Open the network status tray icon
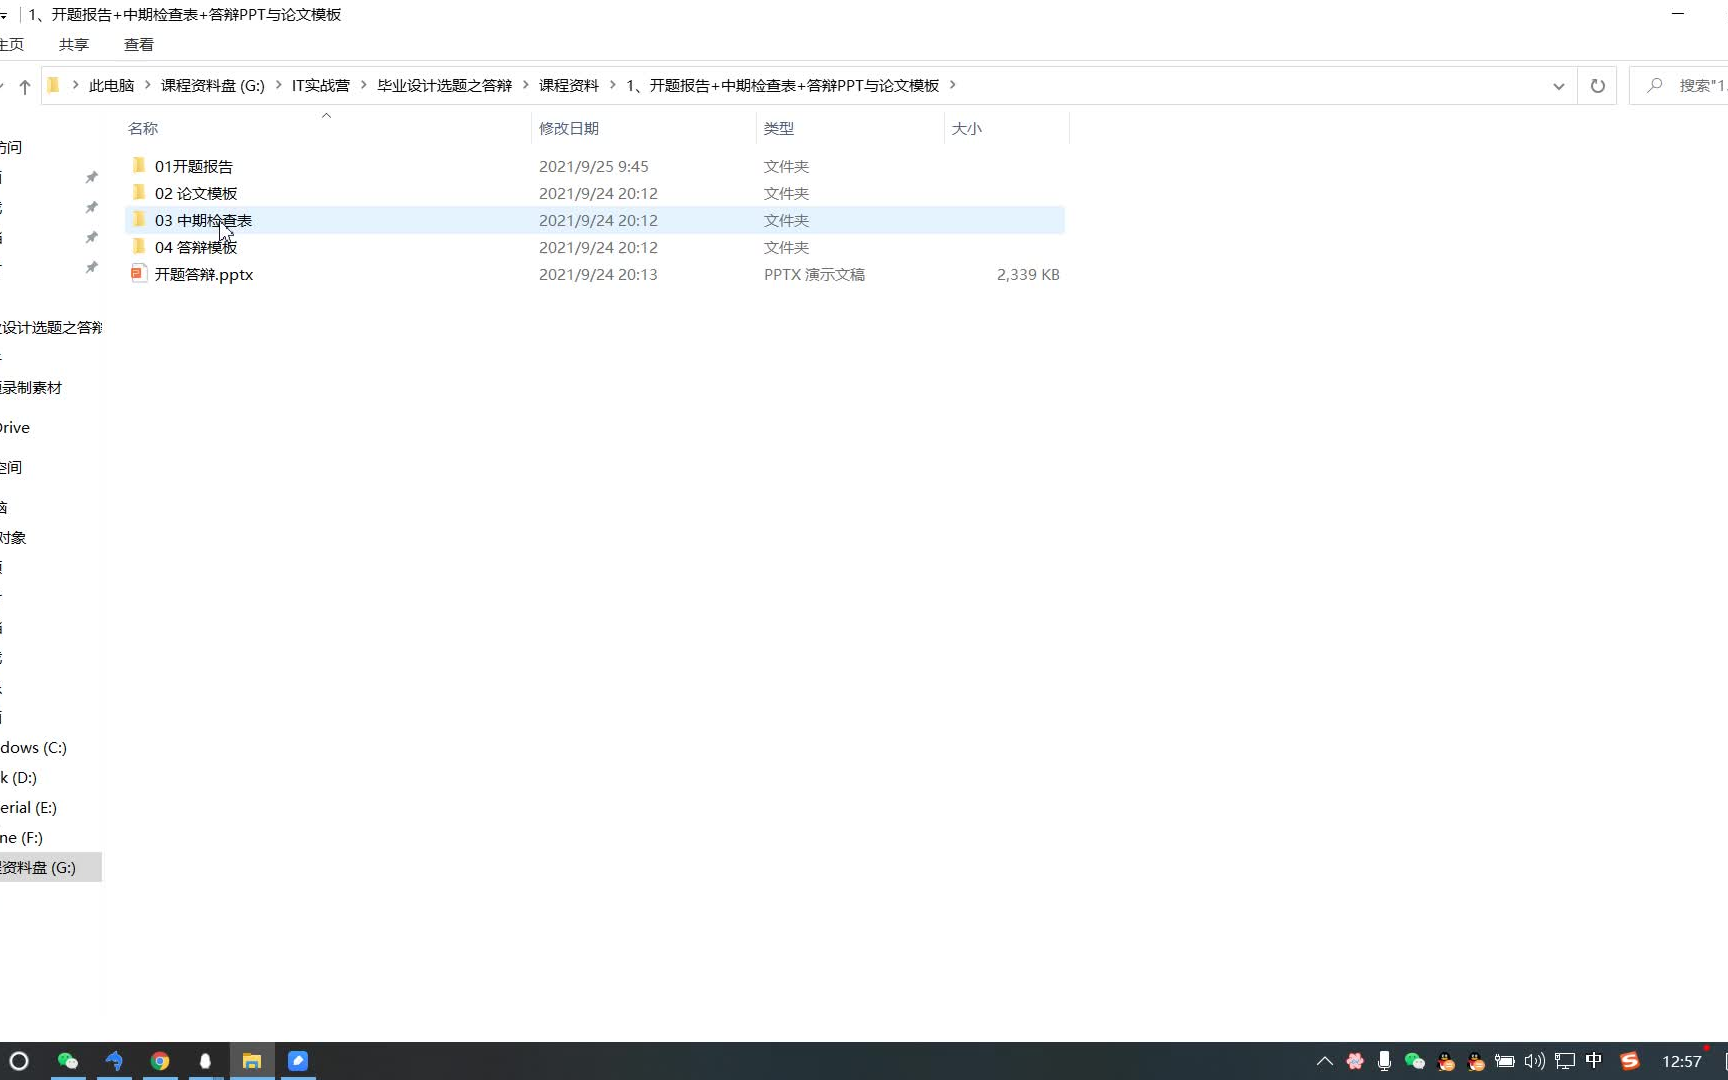This screenshot has width=1728, height=1080. [x=1565, y=1061]
